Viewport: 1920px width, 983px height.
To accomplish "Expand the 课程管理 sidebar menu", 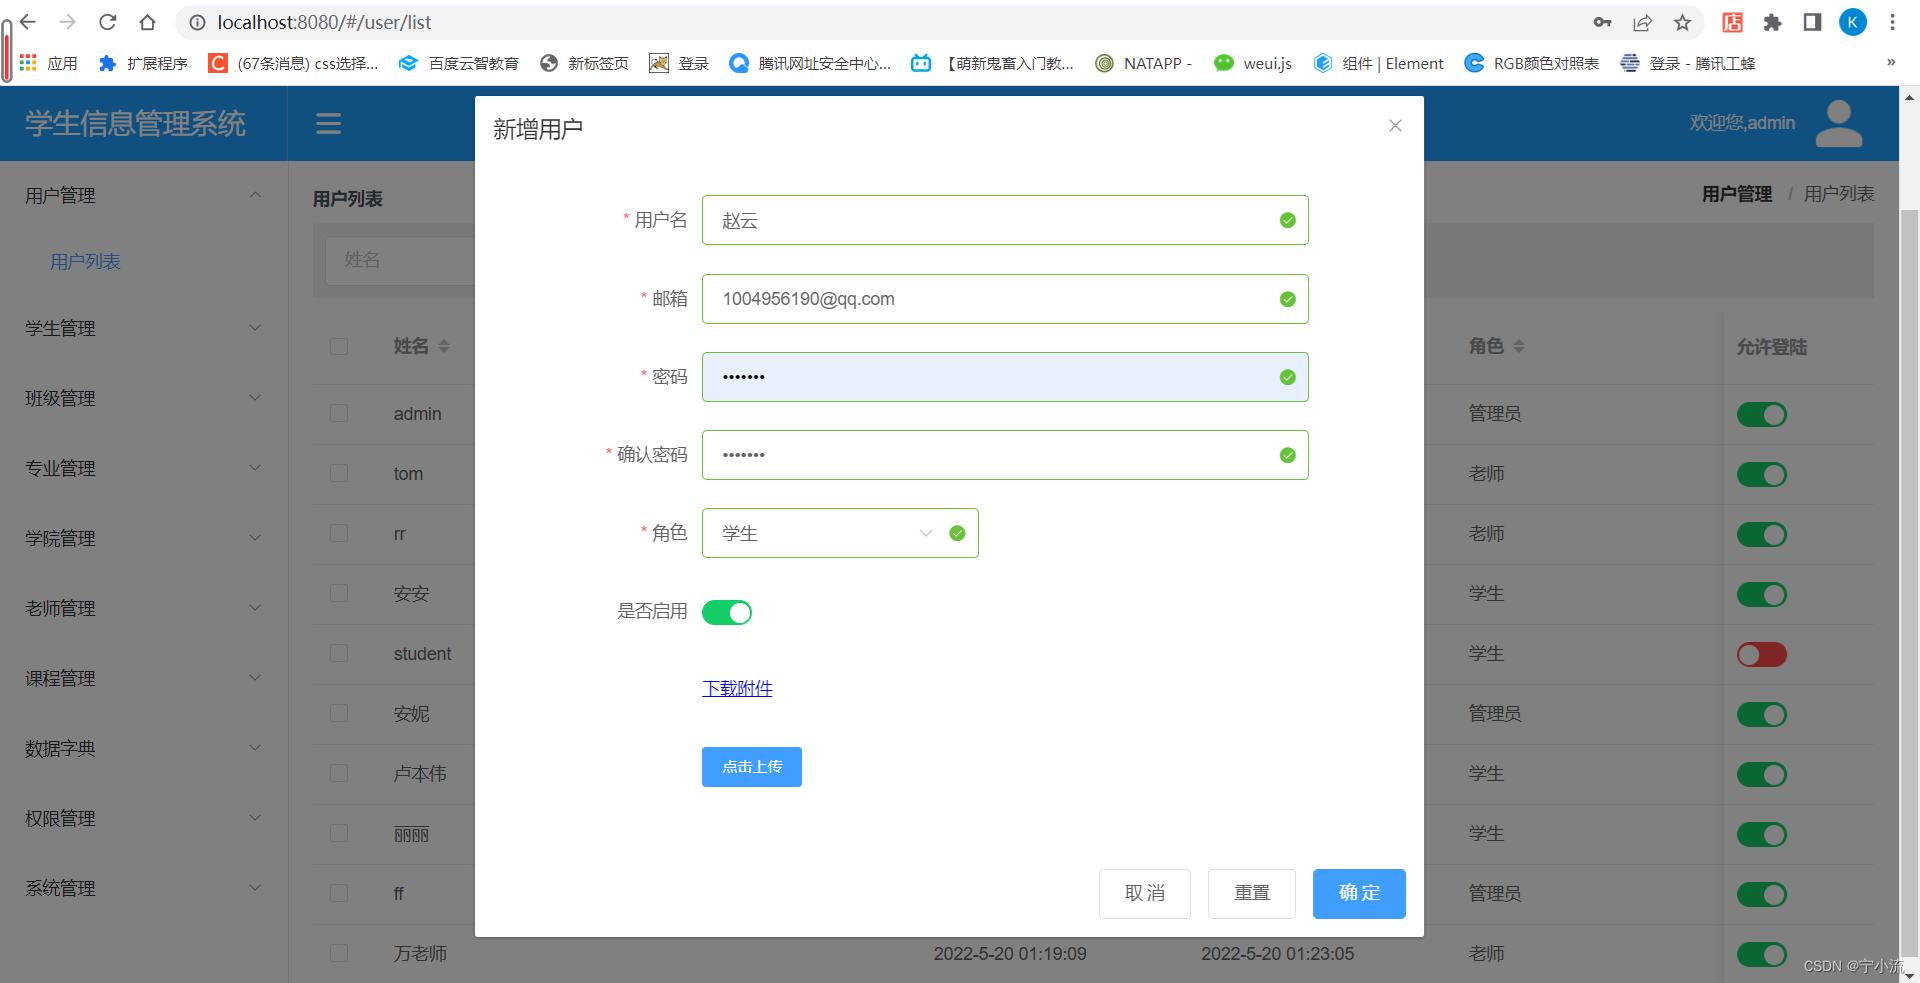I will click(x=143, y=678).
